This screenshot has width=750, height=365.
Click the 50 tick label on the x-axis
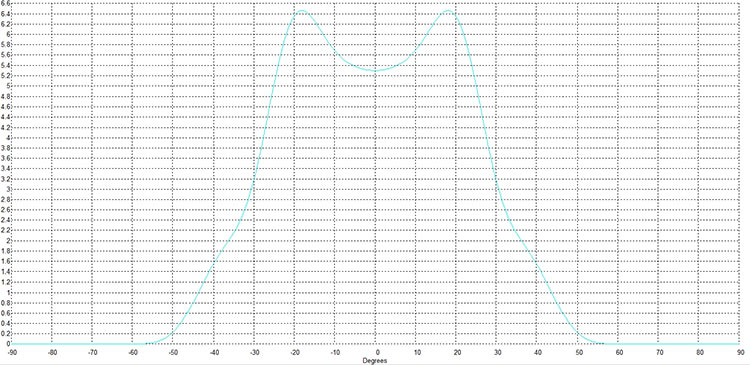click(x=578, y=353)
